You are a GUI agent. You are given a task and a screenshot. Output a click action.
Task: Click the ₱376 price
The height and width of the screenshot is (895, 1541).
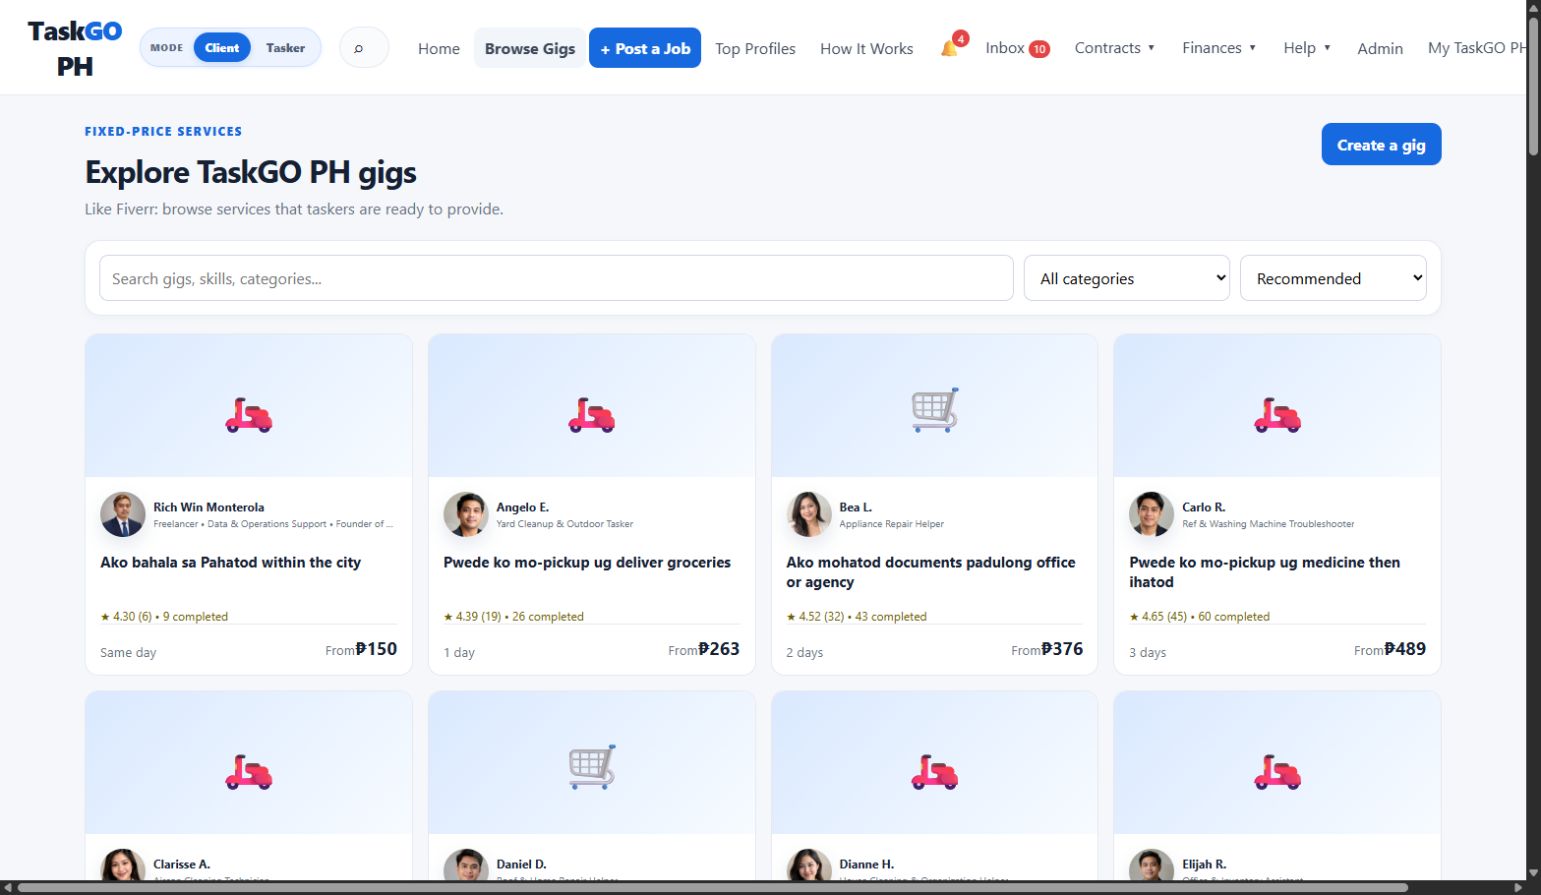pos(1062,649)
